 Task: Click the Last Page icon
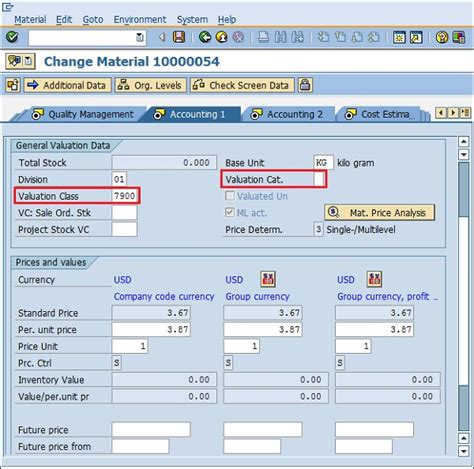point(374,37)
